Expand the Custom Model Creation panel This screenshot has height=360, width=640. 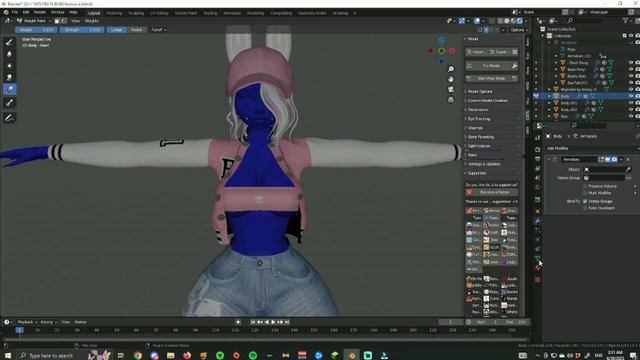click(492, 100)
